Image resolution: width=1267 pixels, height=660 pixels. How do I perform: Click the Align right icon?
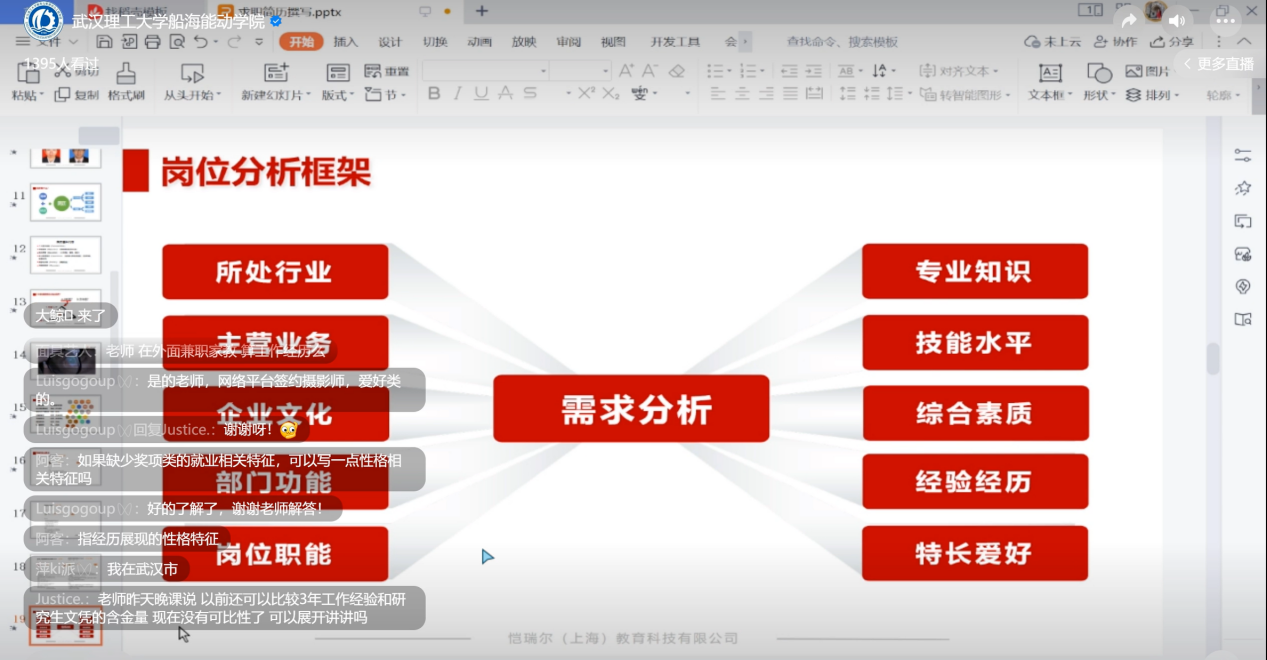(x=765, y=94)
